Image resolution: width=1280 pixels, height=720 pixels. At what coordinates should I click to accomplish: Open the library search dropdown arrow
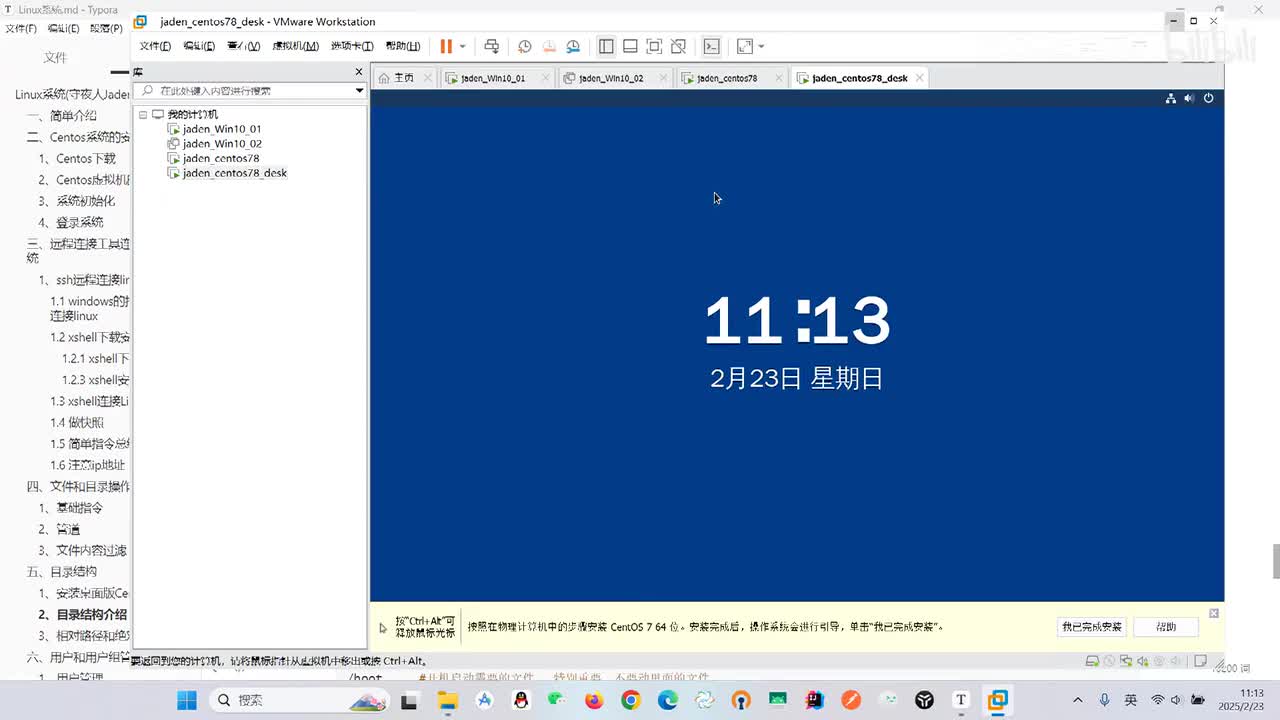359,91
